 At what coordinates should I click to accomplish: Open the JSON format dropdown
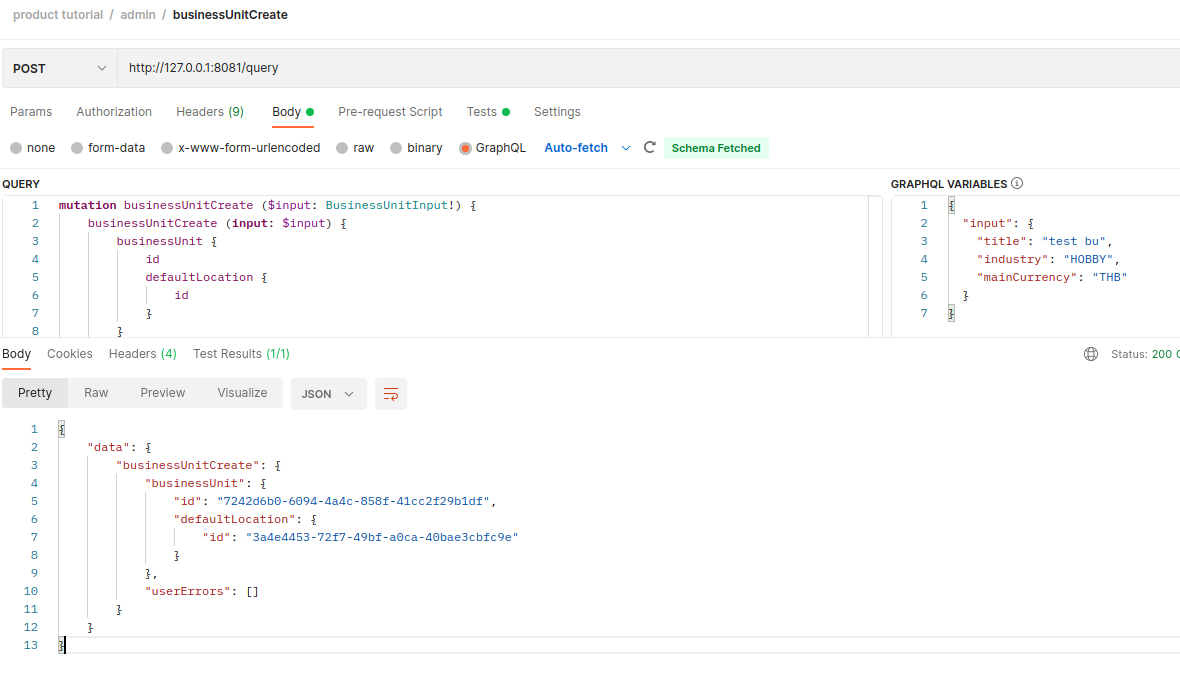click(x=328, y=394)
